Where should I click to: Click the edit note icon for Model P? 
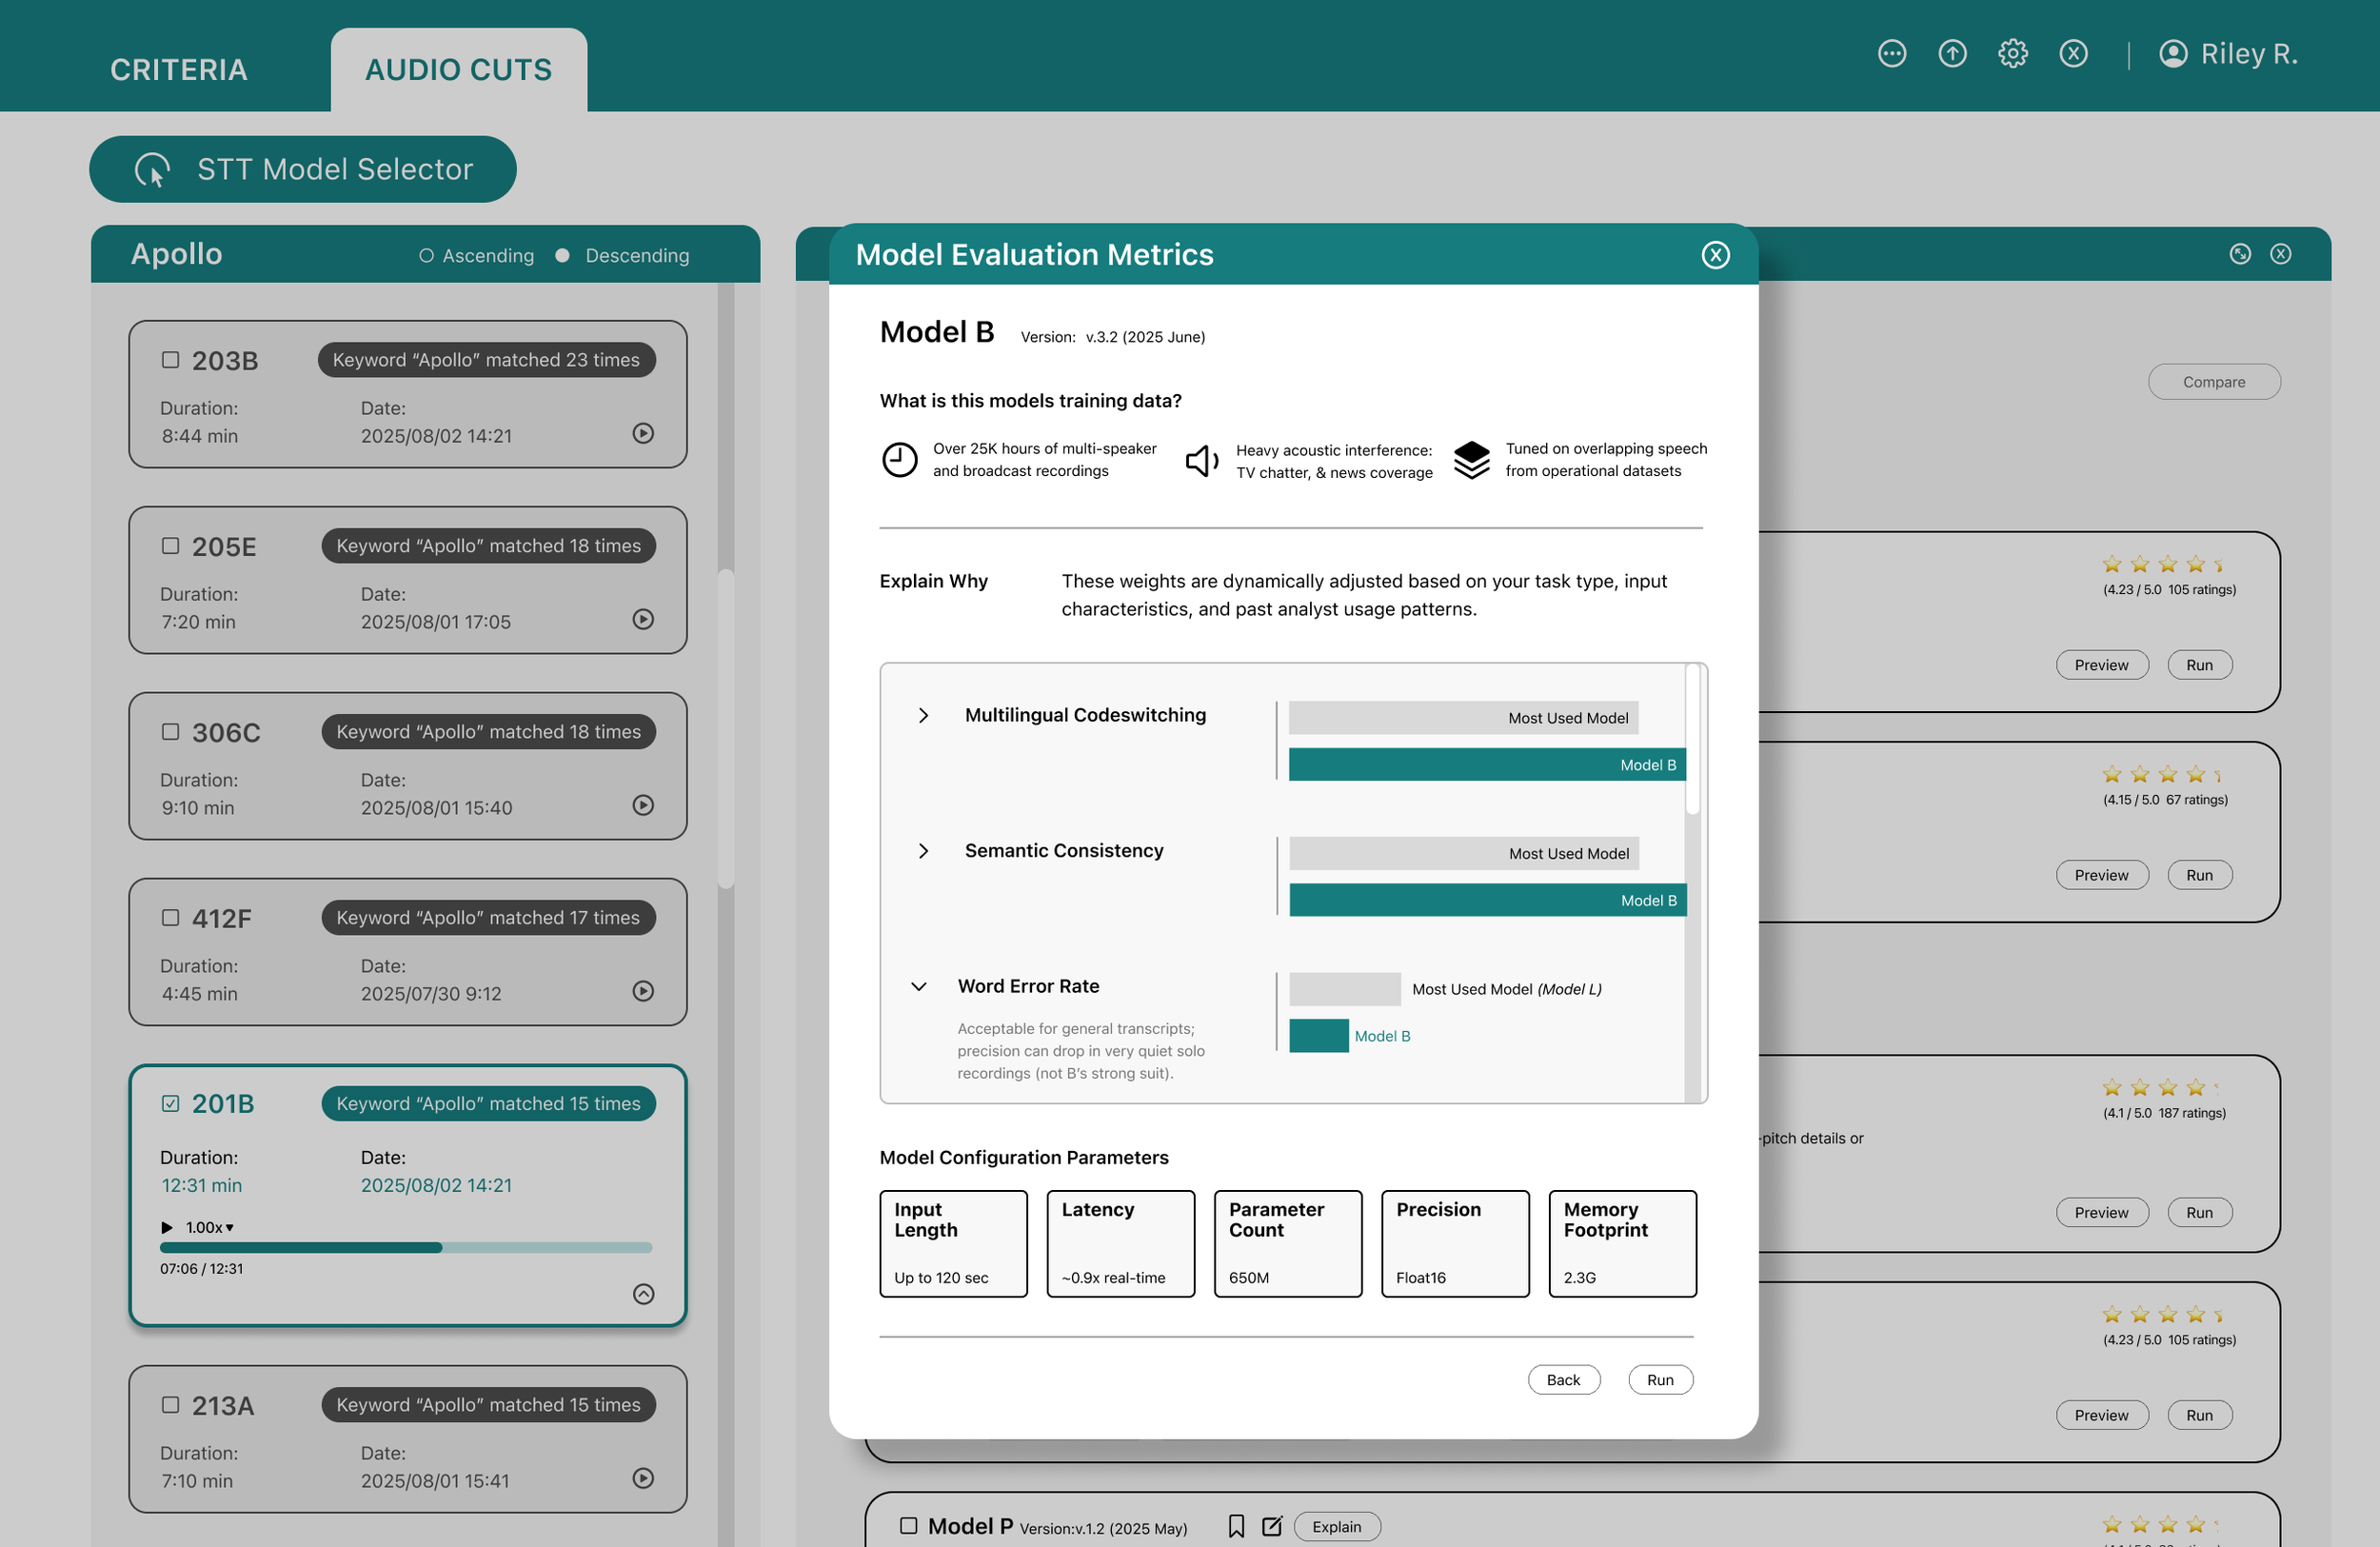pyautogui.click(x=1271, y=1526)
